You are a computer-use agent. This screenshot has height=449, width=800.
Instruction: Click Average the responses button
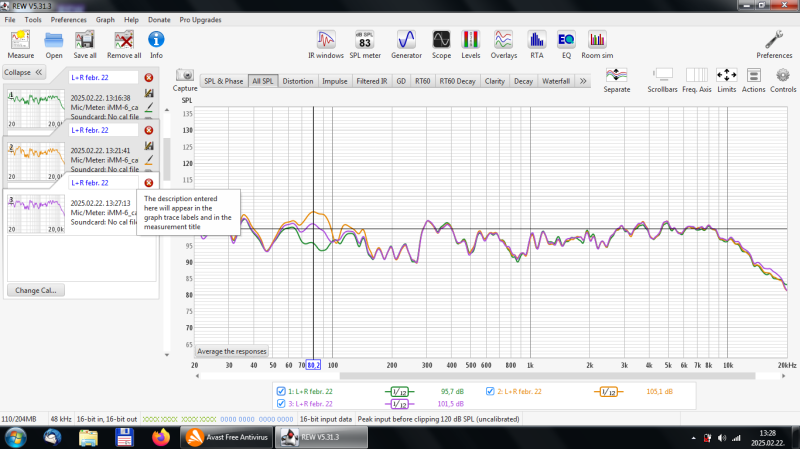click(x=232, y=351)
